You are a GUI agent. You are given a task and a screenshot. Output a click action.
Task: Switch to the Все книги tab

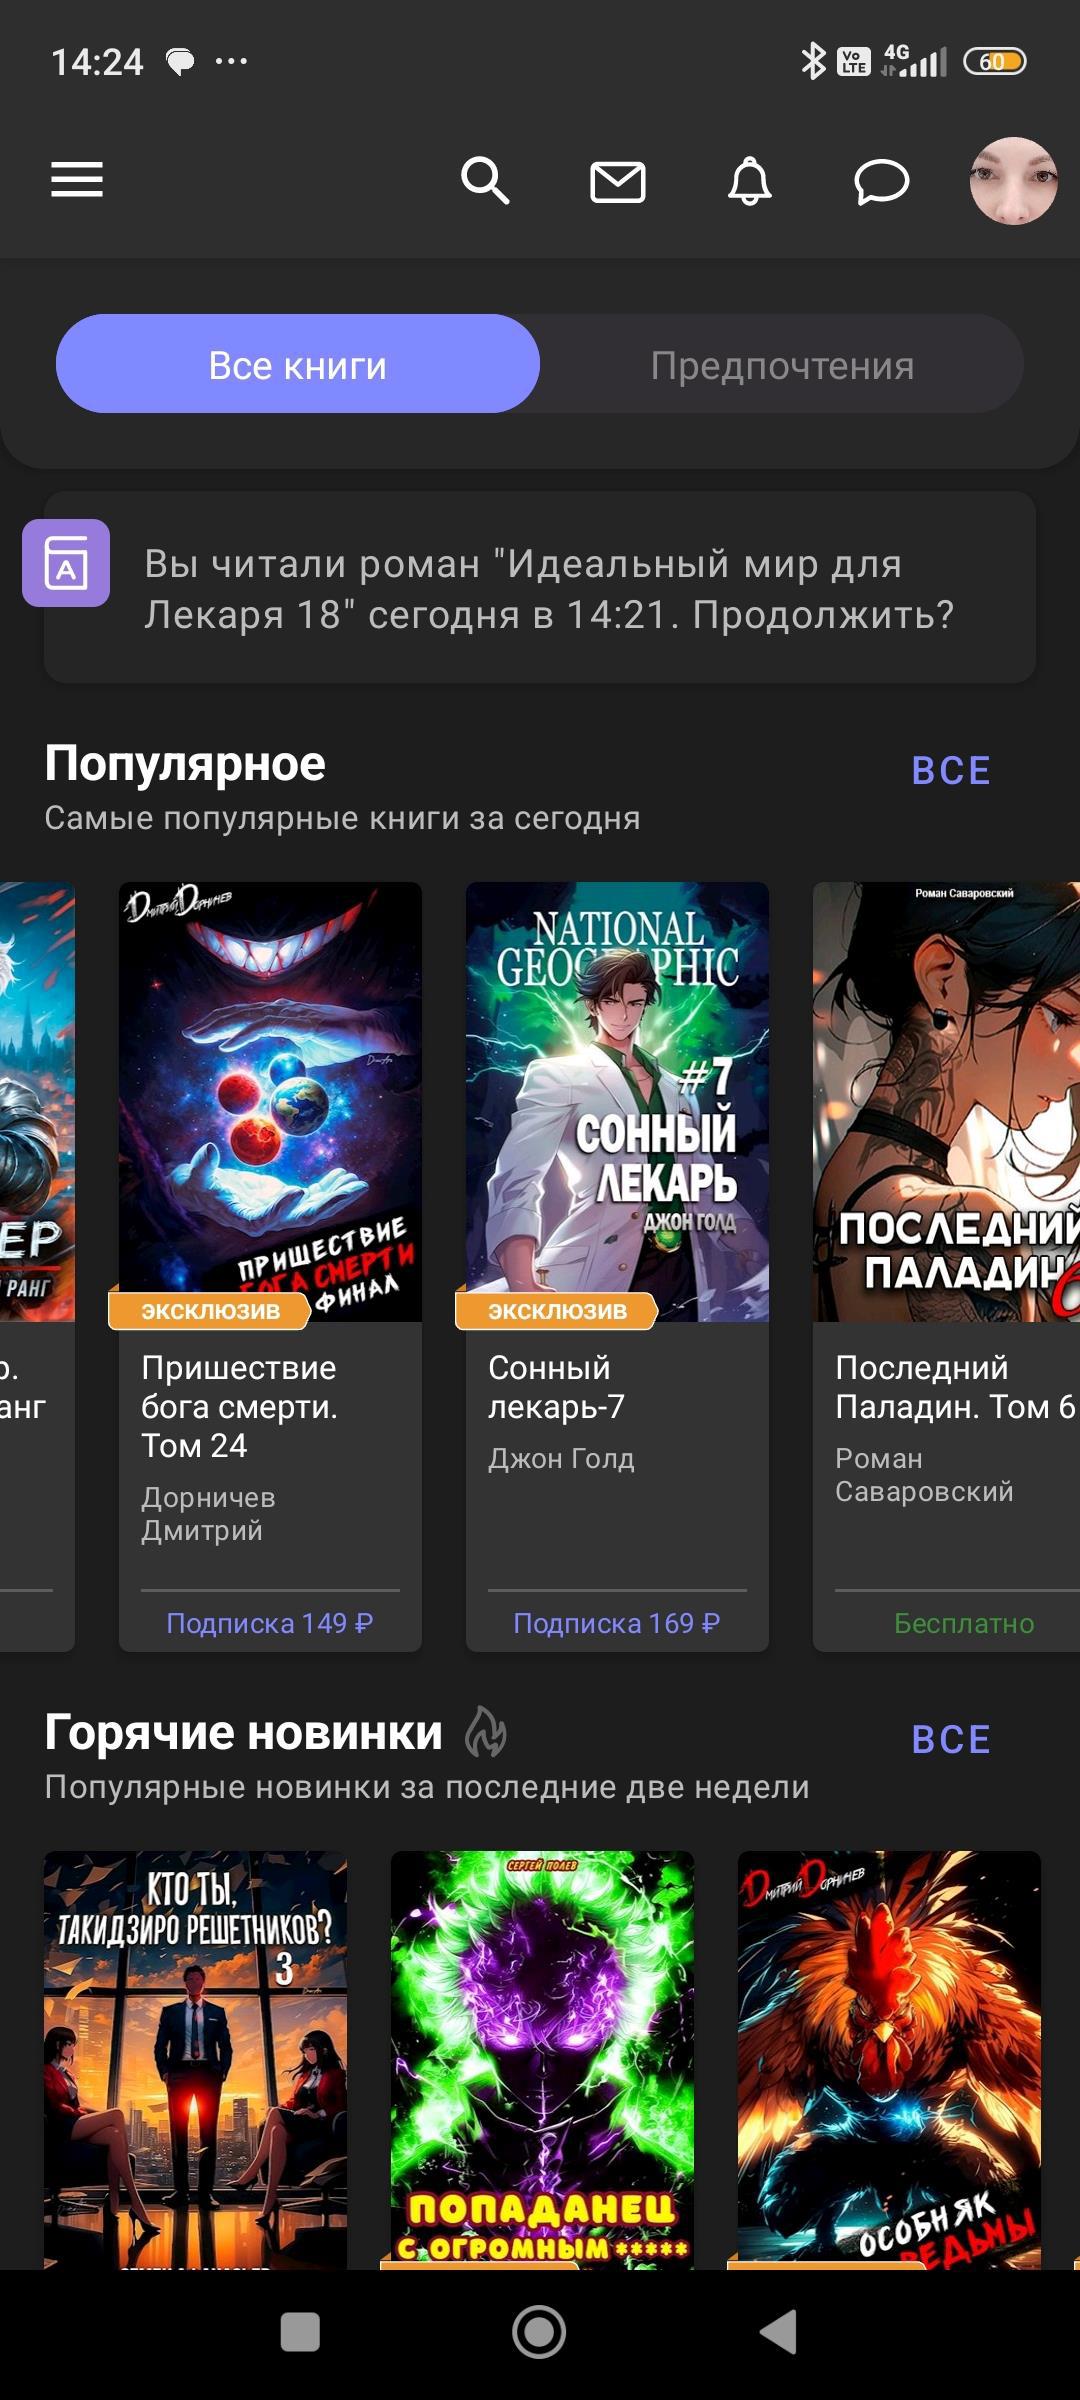click(298, 364)
